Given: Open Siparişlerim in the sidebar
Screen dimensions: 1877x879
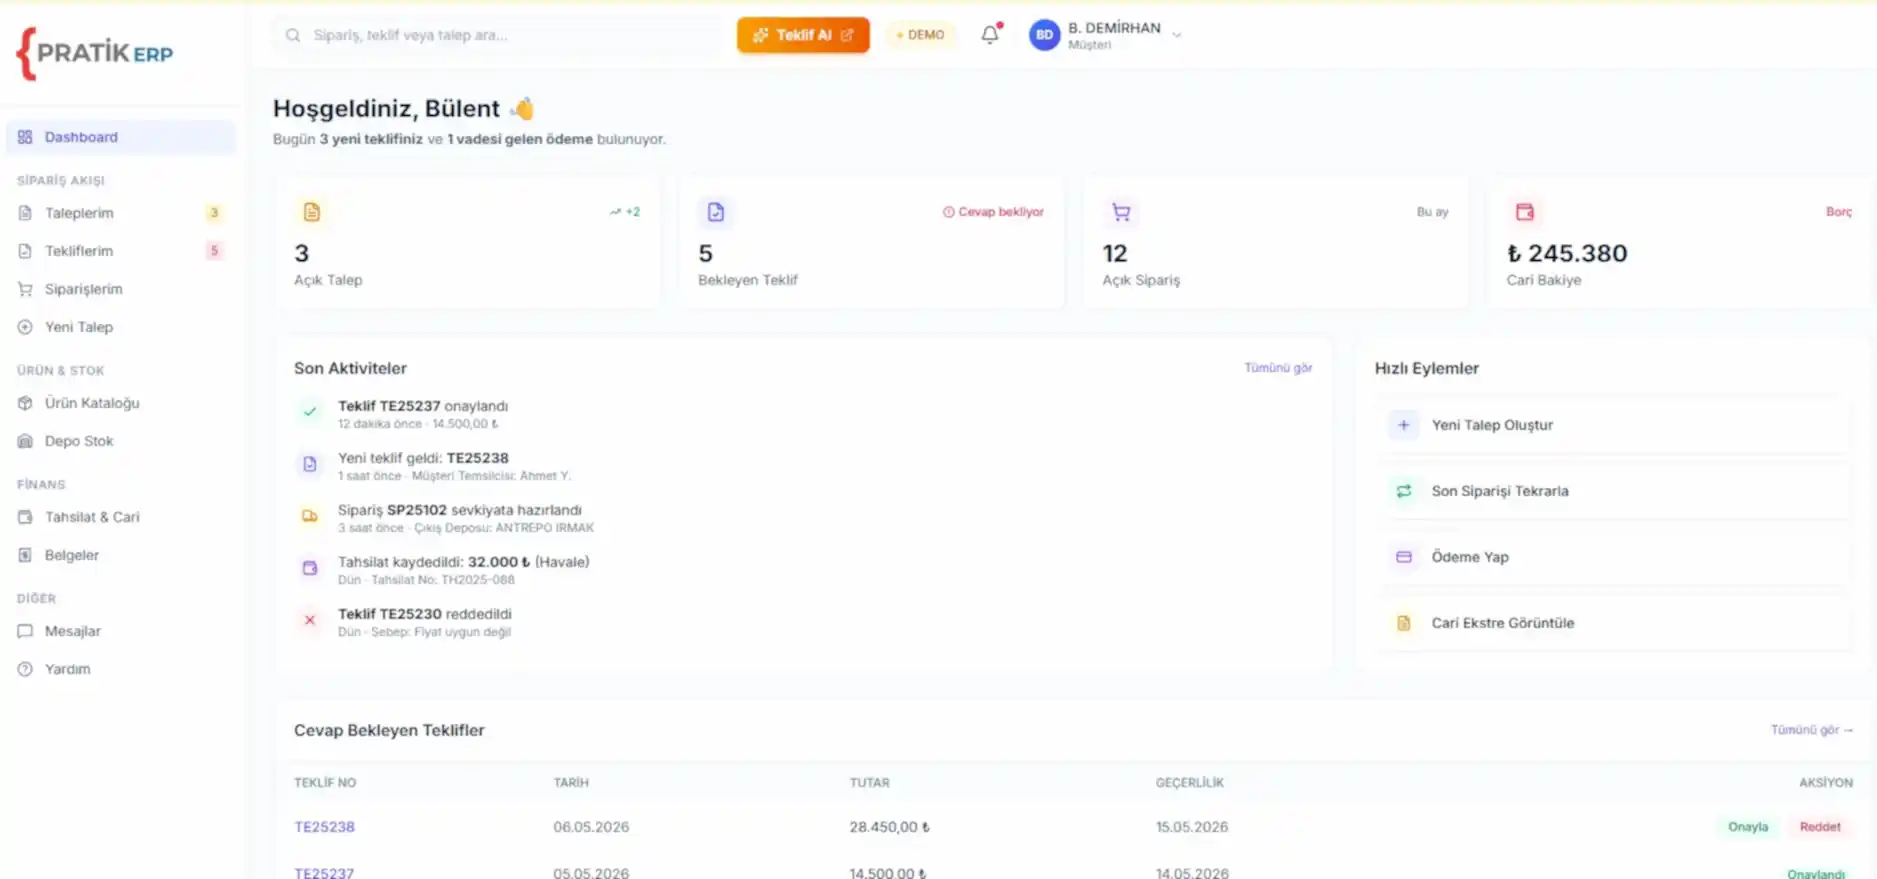Looking at the screenshot, I should 121,289.
